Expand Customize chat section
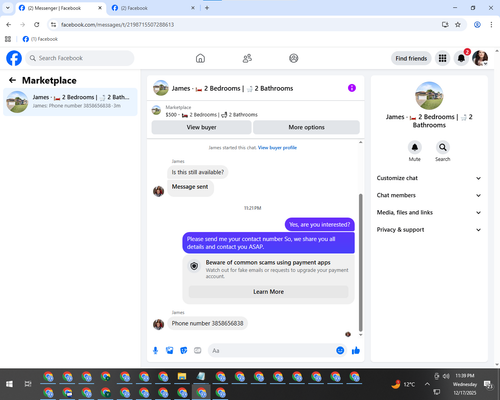The image size is (500, 400). tap(429, 178)
